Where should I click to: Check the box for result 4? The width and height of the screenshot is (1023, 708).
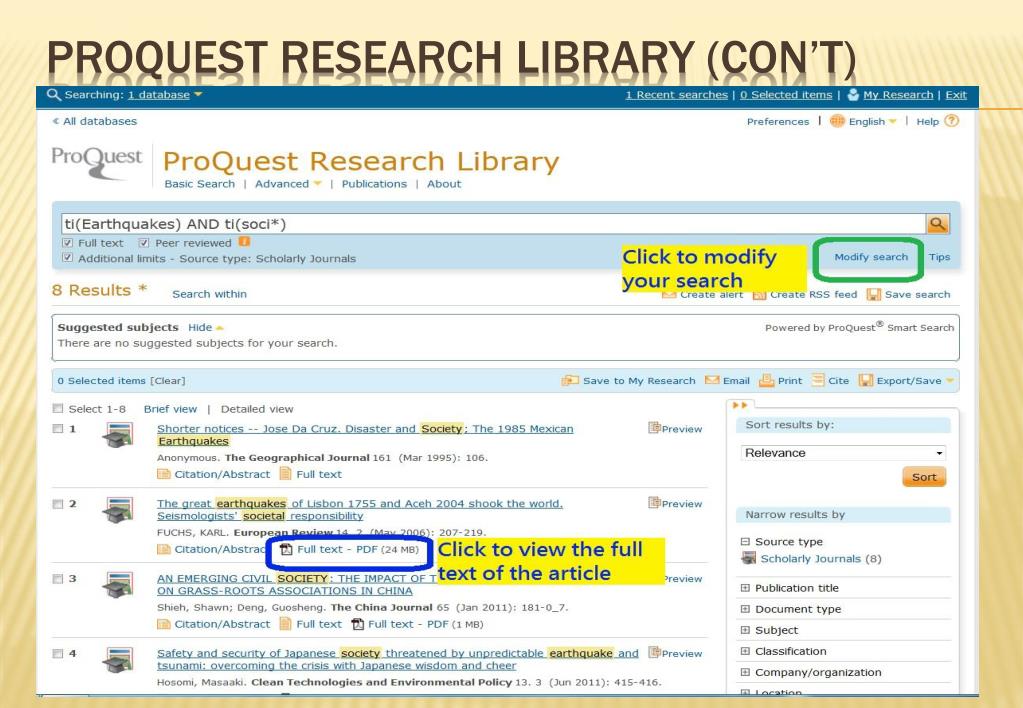point(58,653)
